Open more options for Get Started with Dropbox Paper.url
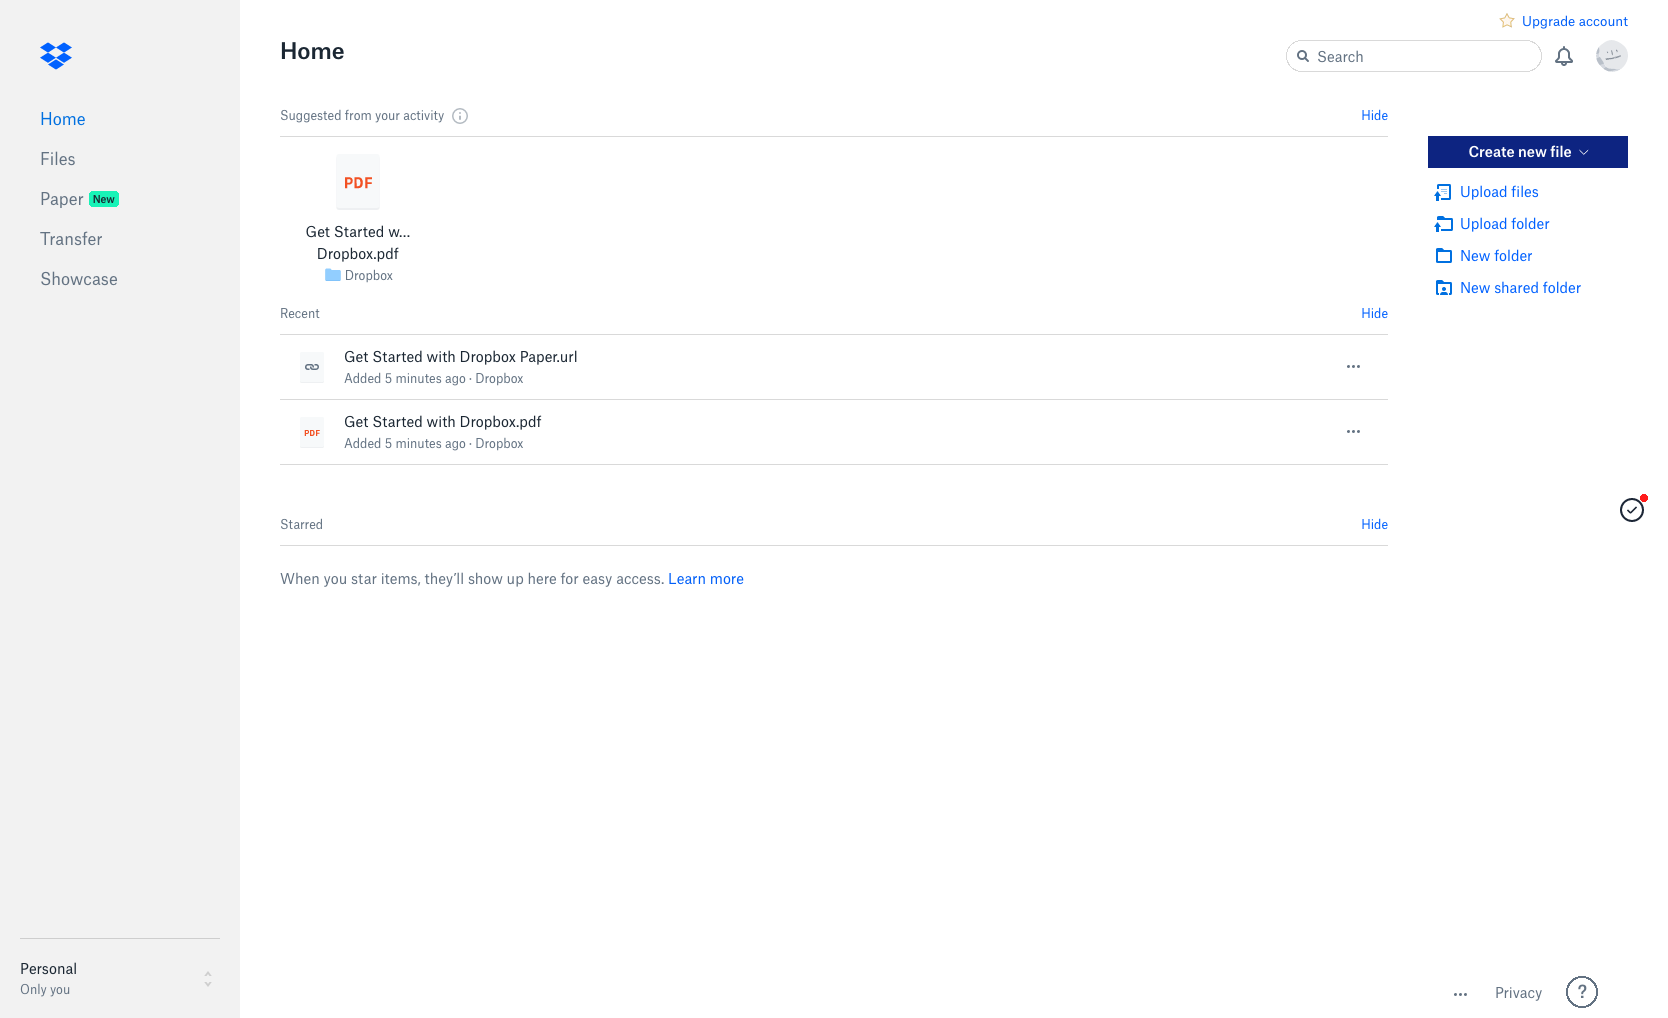 point(1353,367)
